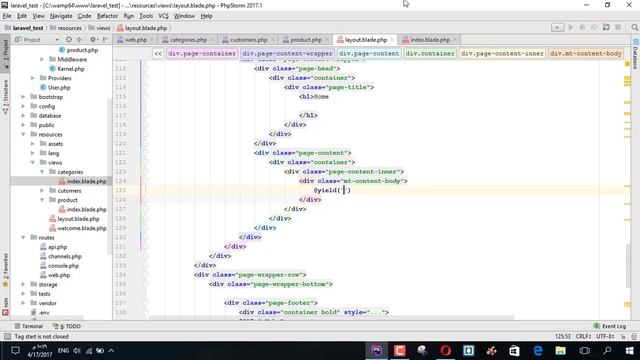Screen dimensions: 640x360
Task: Expand the vendor folder
Action: (x=23, y=303)
